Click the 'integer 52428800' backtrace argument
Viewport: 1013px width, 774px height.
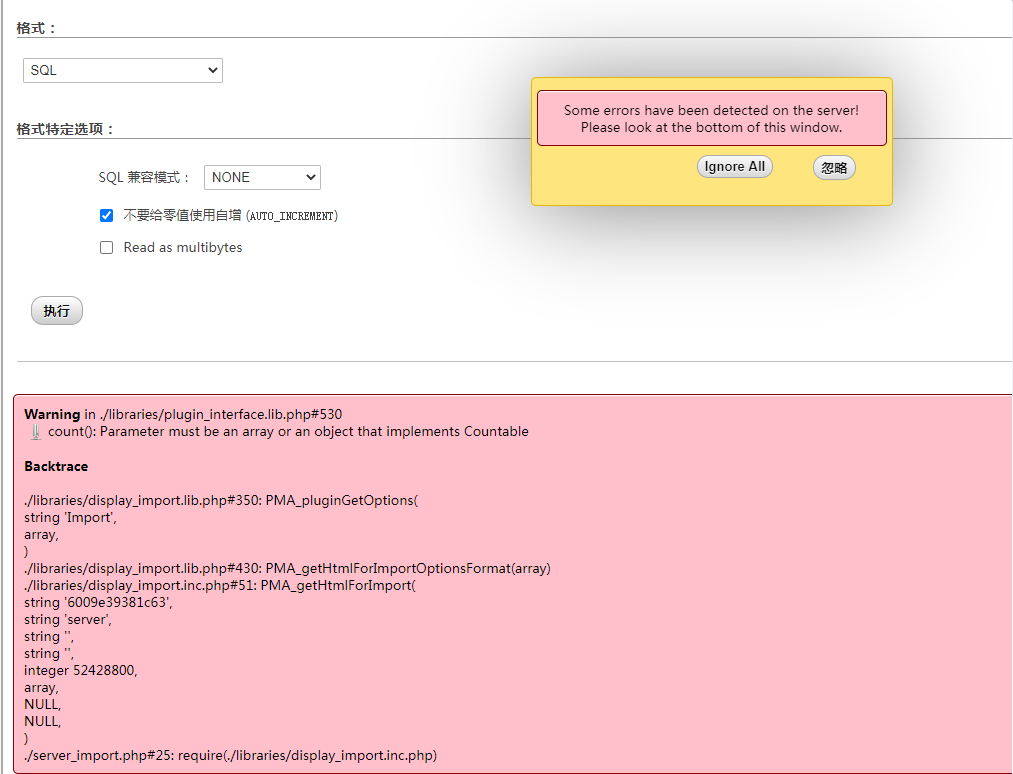80,670
